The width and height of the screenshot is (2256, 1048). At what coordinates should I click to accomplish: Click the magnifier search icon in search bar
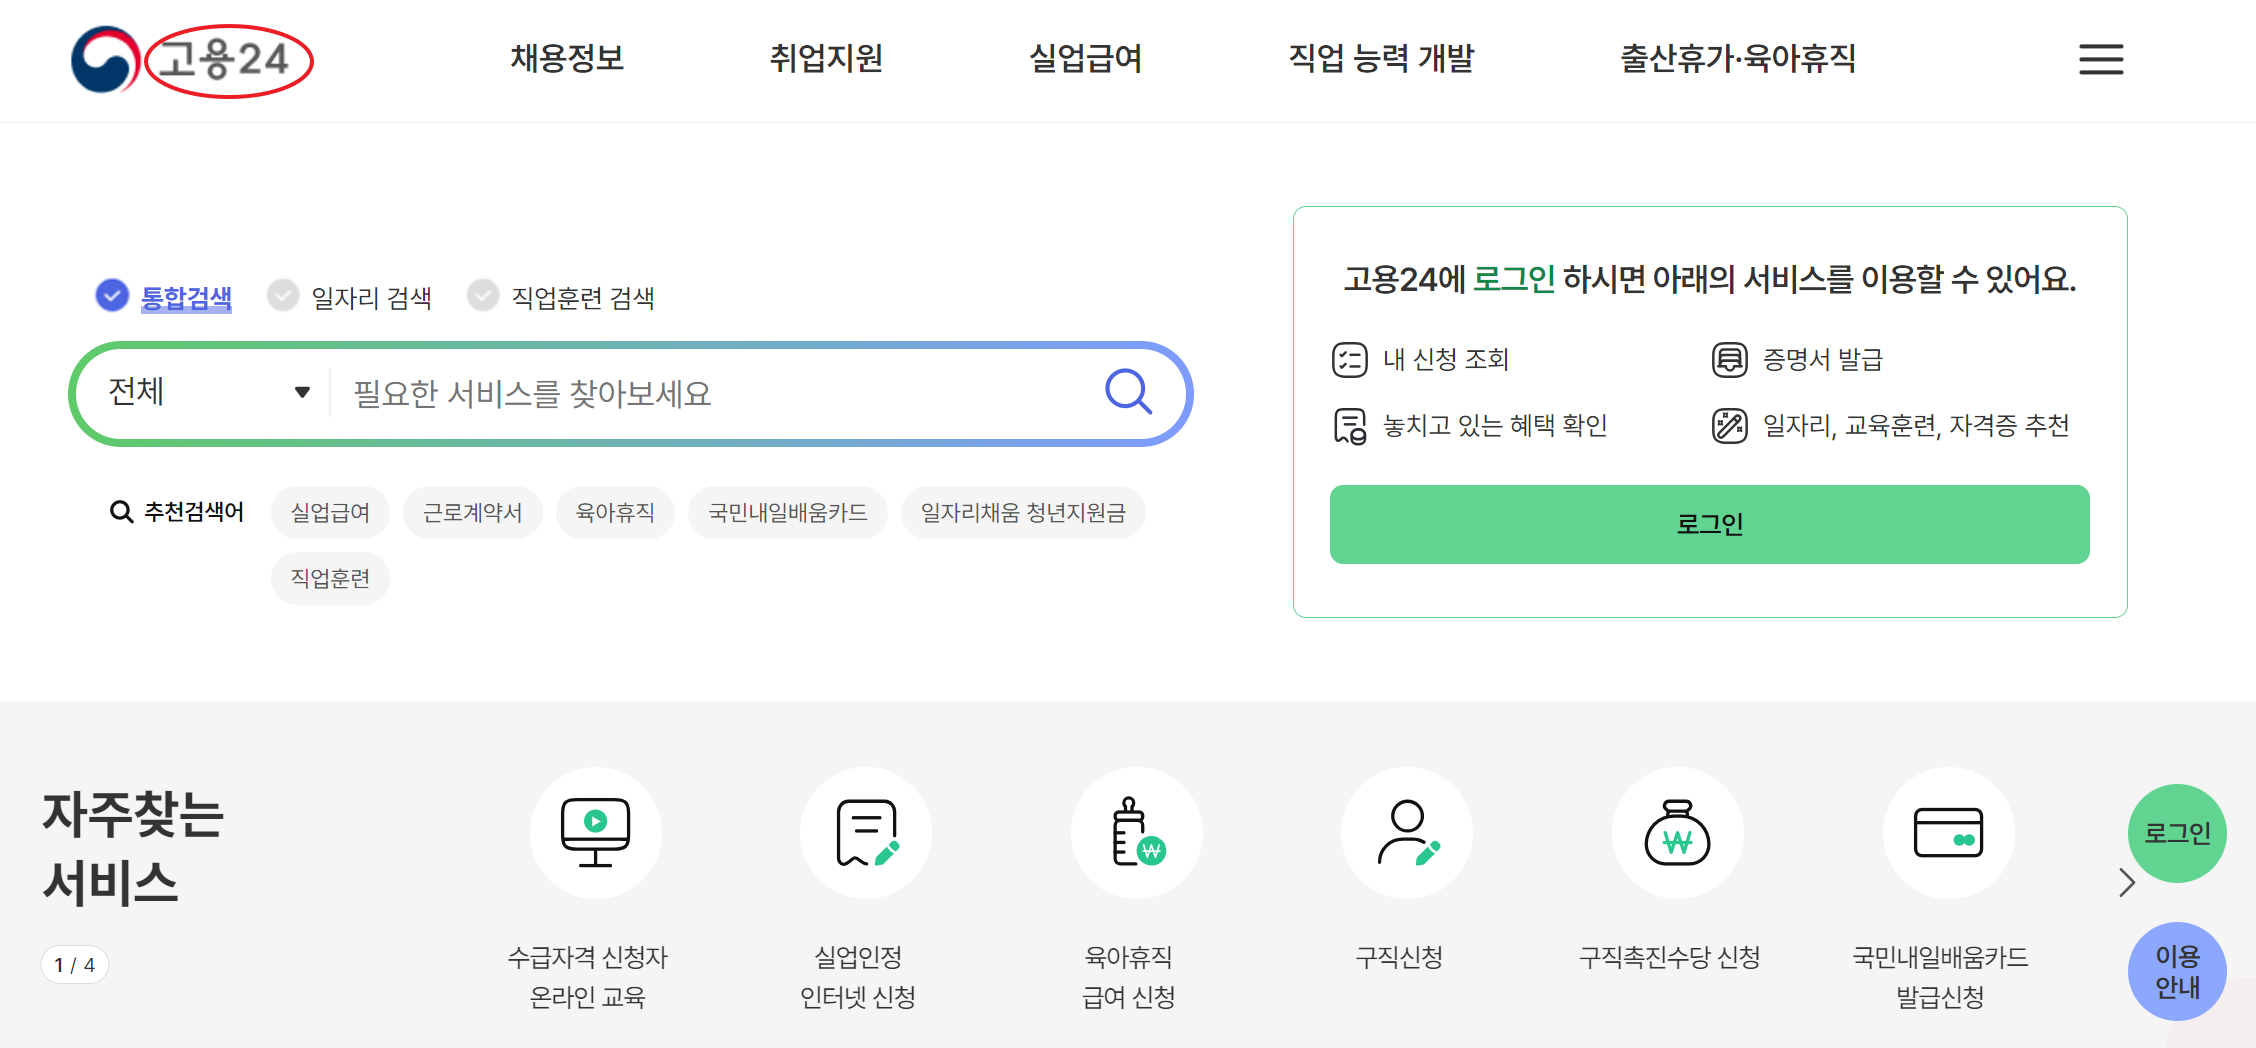tap(1128, 391)
